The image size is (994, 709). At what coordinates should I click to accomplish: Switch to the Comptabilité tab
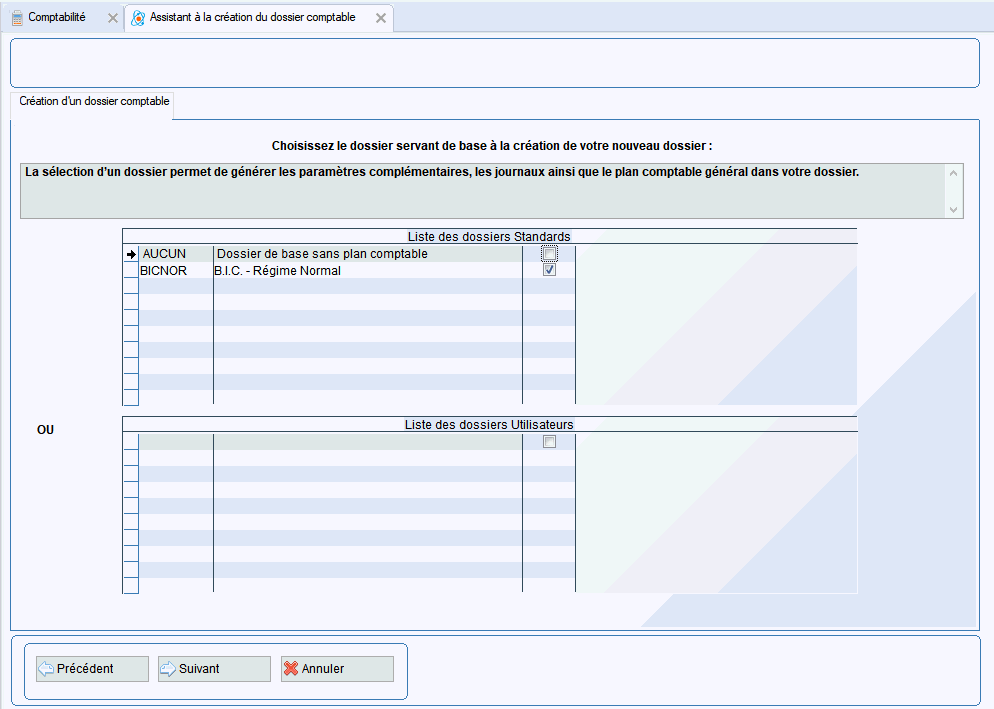point(57,18)
